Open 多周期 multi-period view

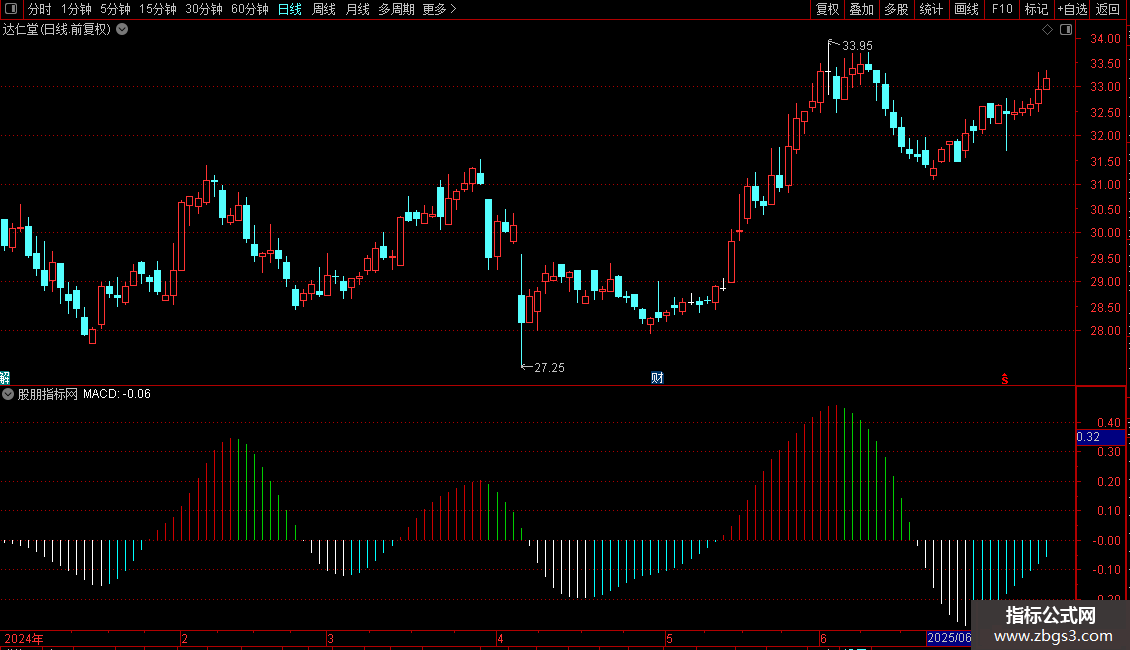tap(396, 9)
